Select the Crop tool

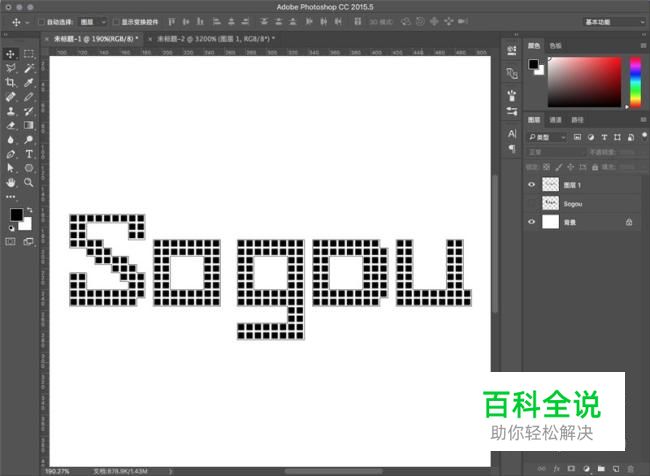click(x=10, y=83)
